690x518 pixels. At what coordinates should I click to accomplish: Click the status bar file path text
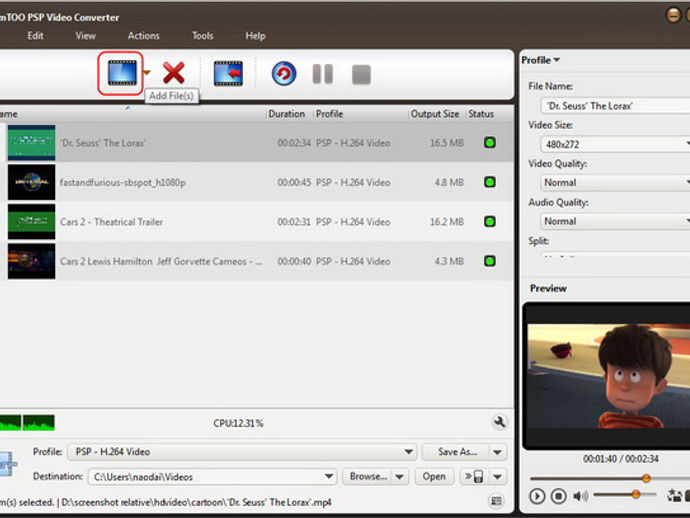[x=196, y=502]
